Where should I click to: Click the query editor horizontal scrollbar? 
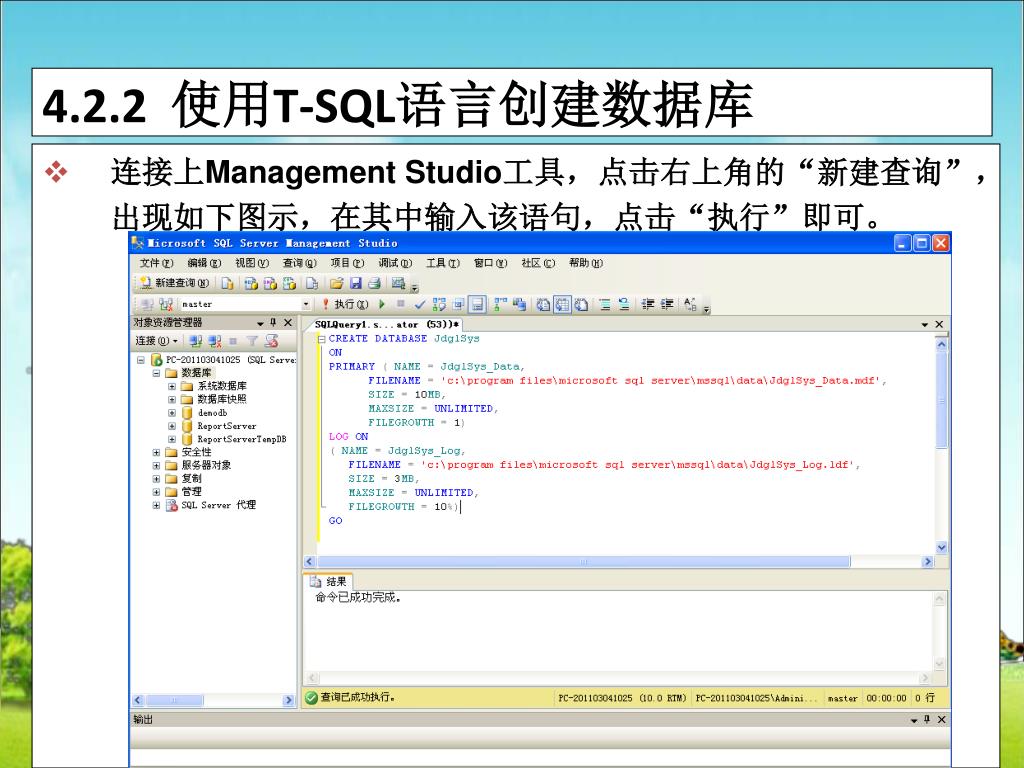618,562
